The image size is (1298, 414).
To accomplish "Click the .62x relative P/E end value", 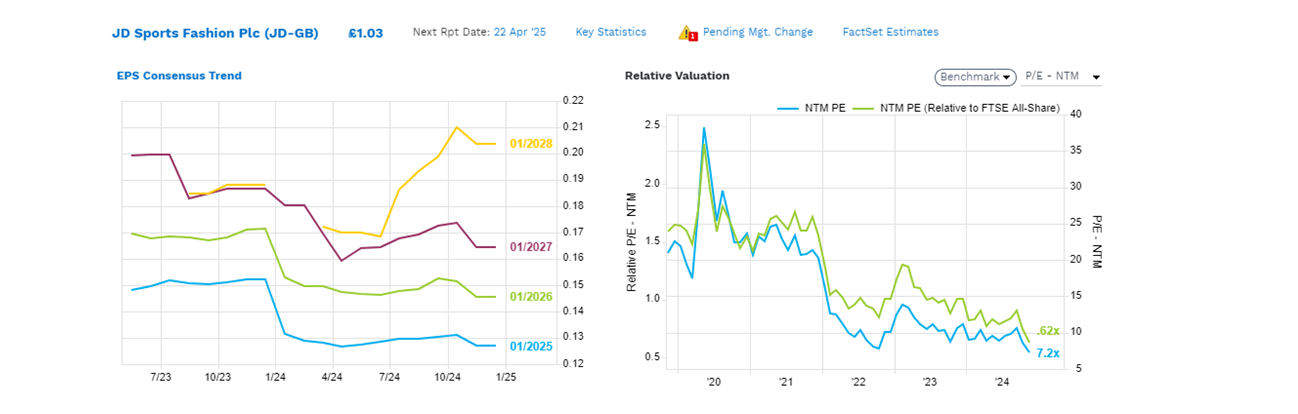I will pos(1048,331).
